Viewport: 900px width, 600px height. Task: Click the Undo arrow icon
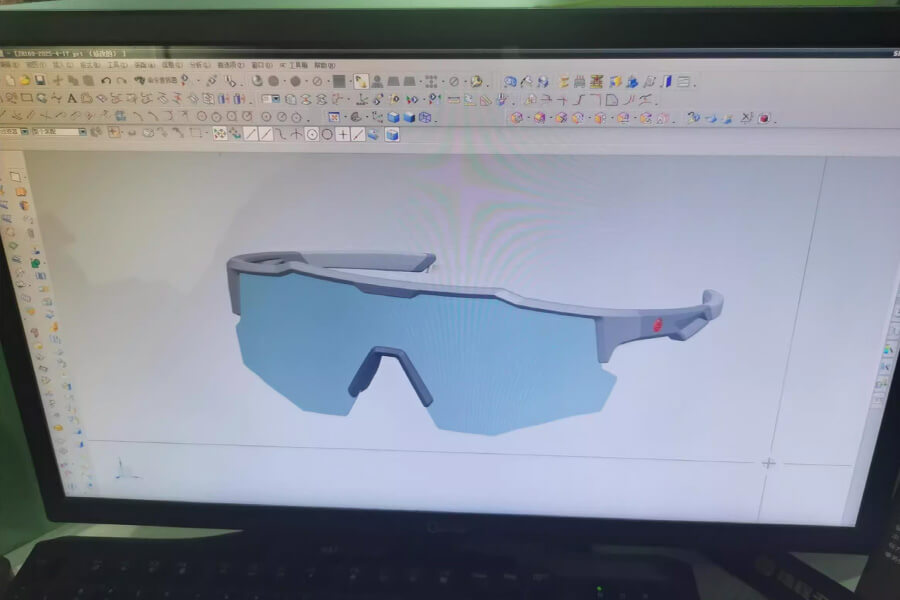click(106, 80)
